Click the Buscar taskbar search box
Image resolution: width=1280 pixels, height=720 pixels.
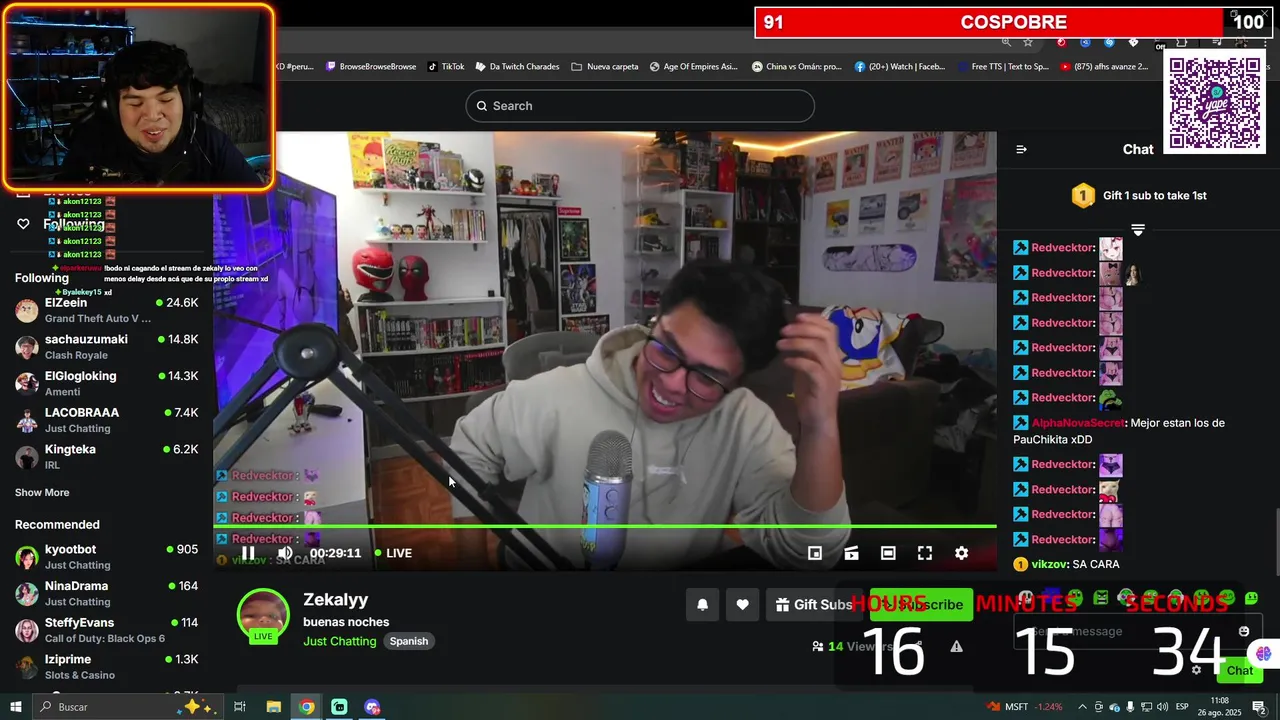click(128, 707)
